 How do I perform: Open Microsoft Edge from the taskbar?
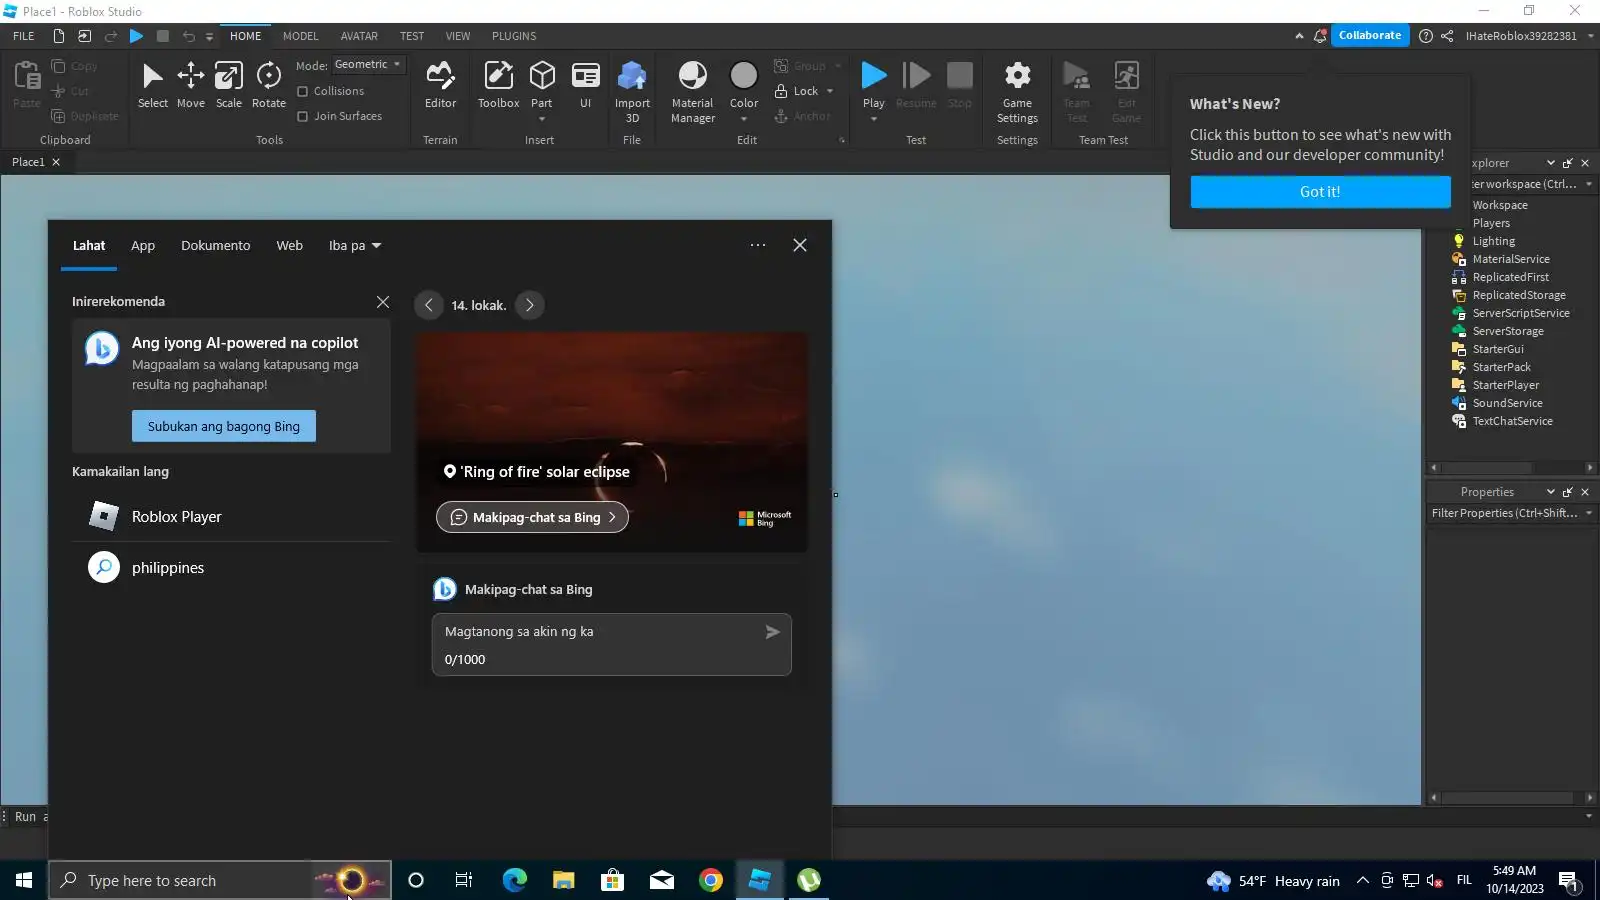tap(515, 880)
